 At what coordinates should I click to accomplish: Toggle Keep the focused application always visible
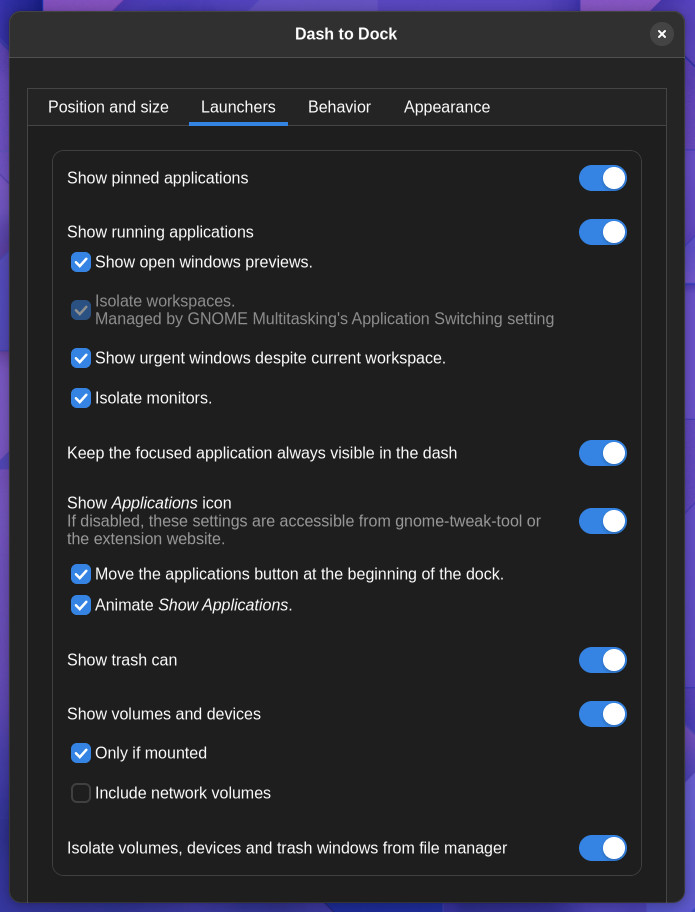tap(602, 453)
